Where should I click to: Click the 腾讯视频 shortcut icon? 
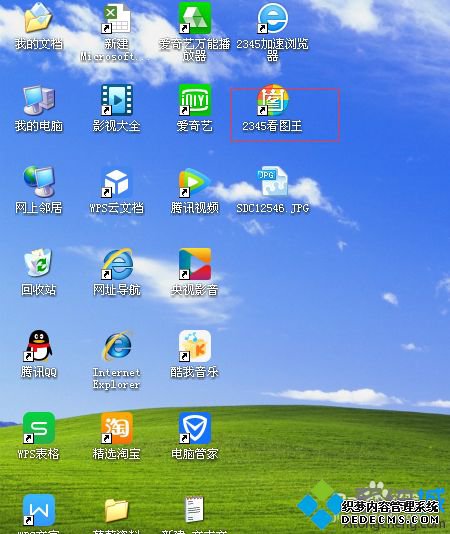[x=195, y=182]
